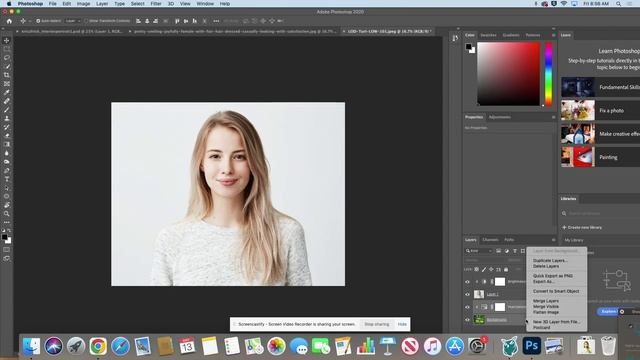Switch default foreground/background colors icon
Viewport: 640px width, 360px height.
[x=3, y=231]
